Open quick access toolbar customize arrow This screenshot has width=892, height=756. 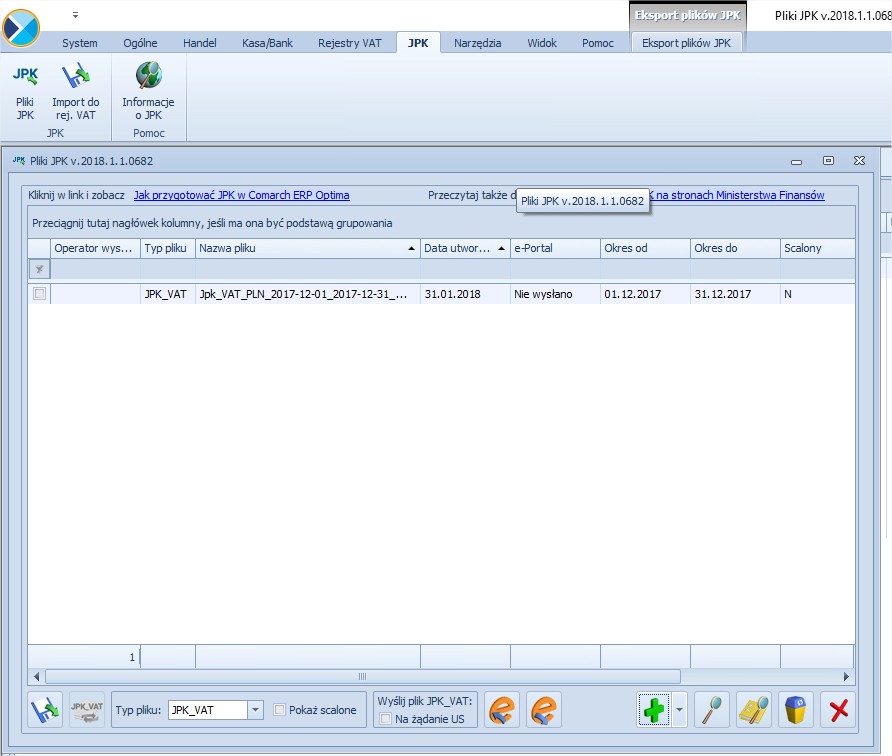pos(75,15)
